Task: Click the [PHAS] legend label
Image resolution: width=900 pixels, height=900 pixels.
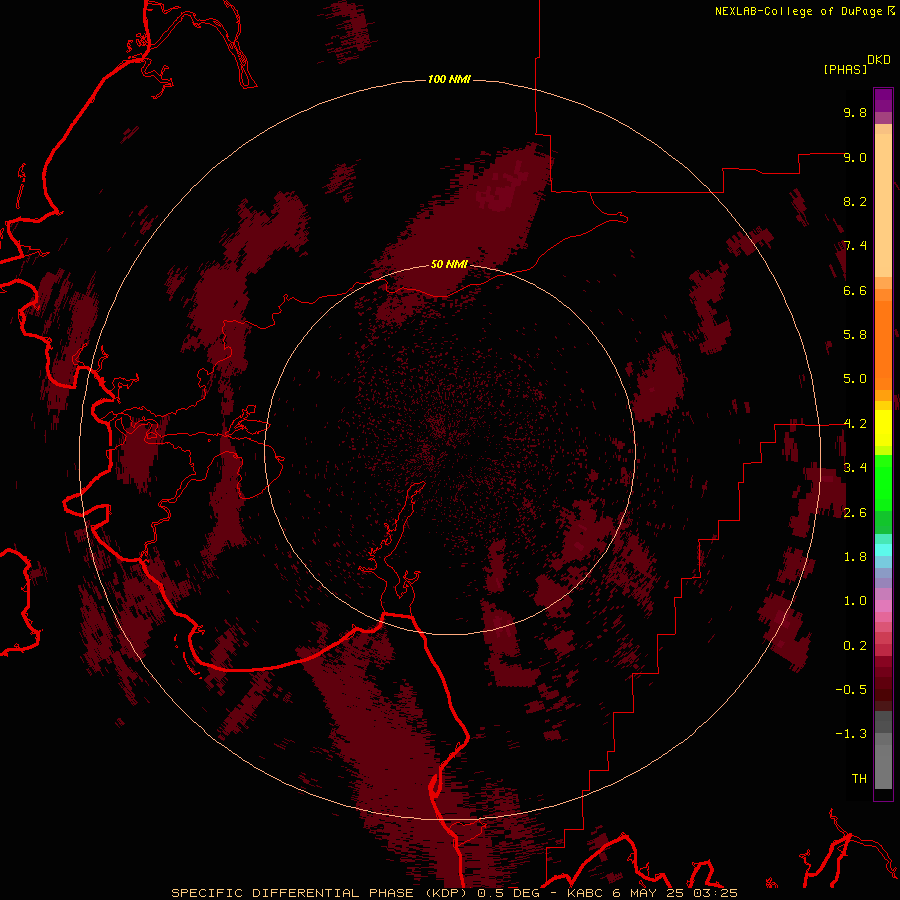Action: 845,69
